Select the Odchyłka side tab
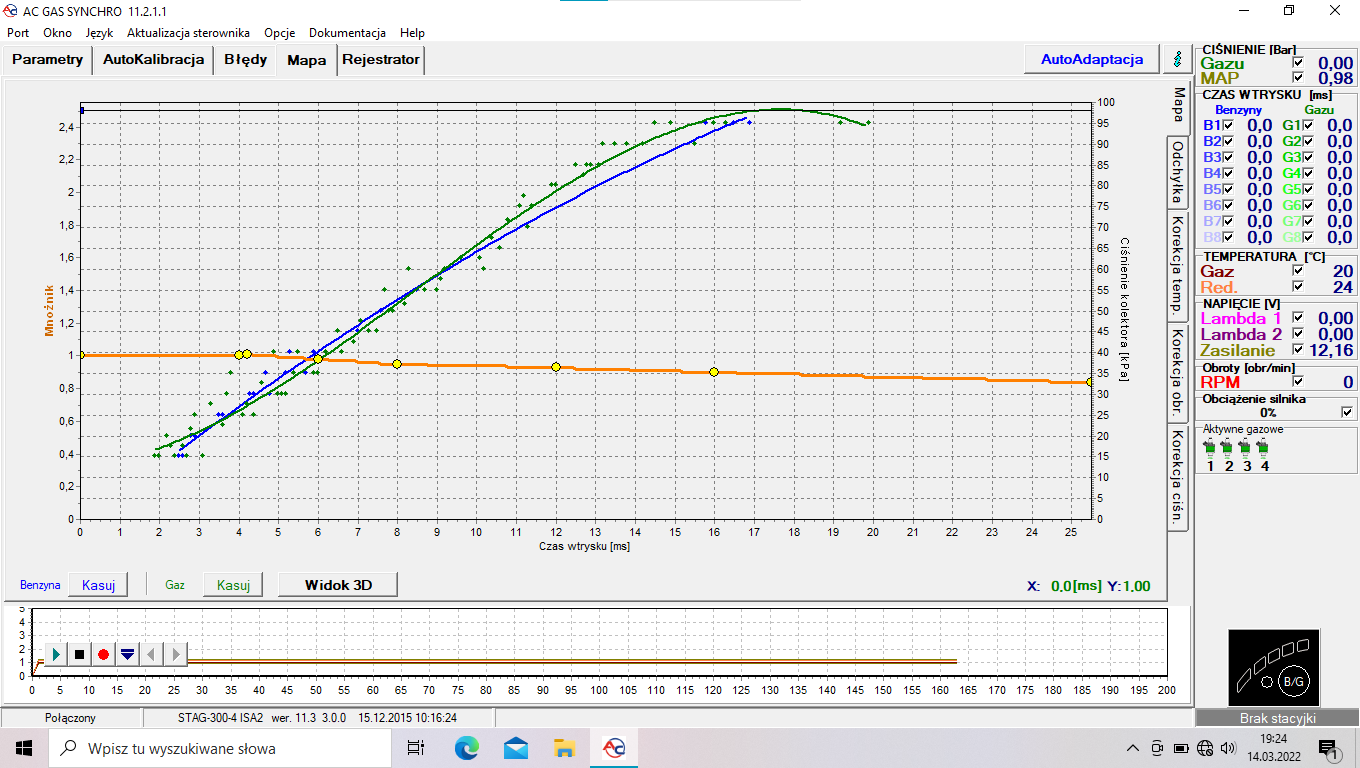 (x=1178, y=171)
